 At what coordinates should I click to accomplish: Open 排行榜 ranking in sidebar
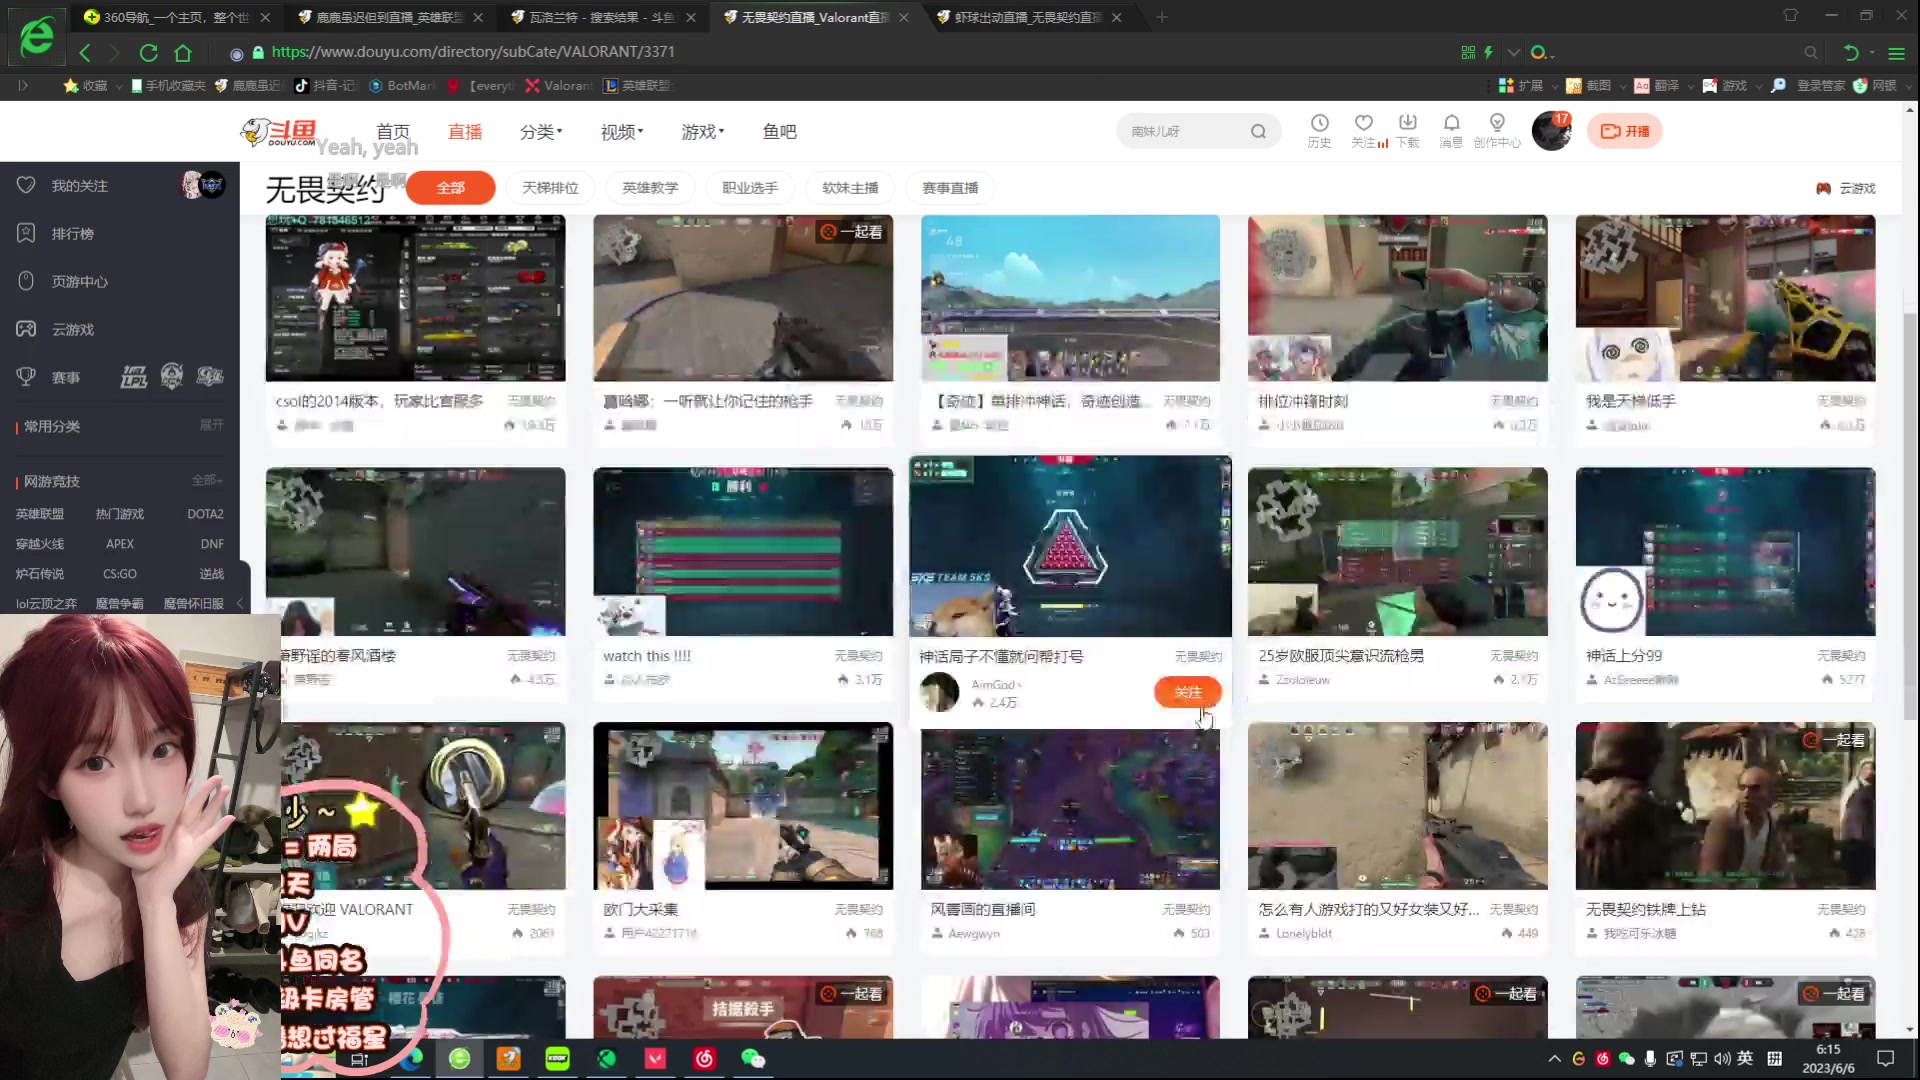72,234
